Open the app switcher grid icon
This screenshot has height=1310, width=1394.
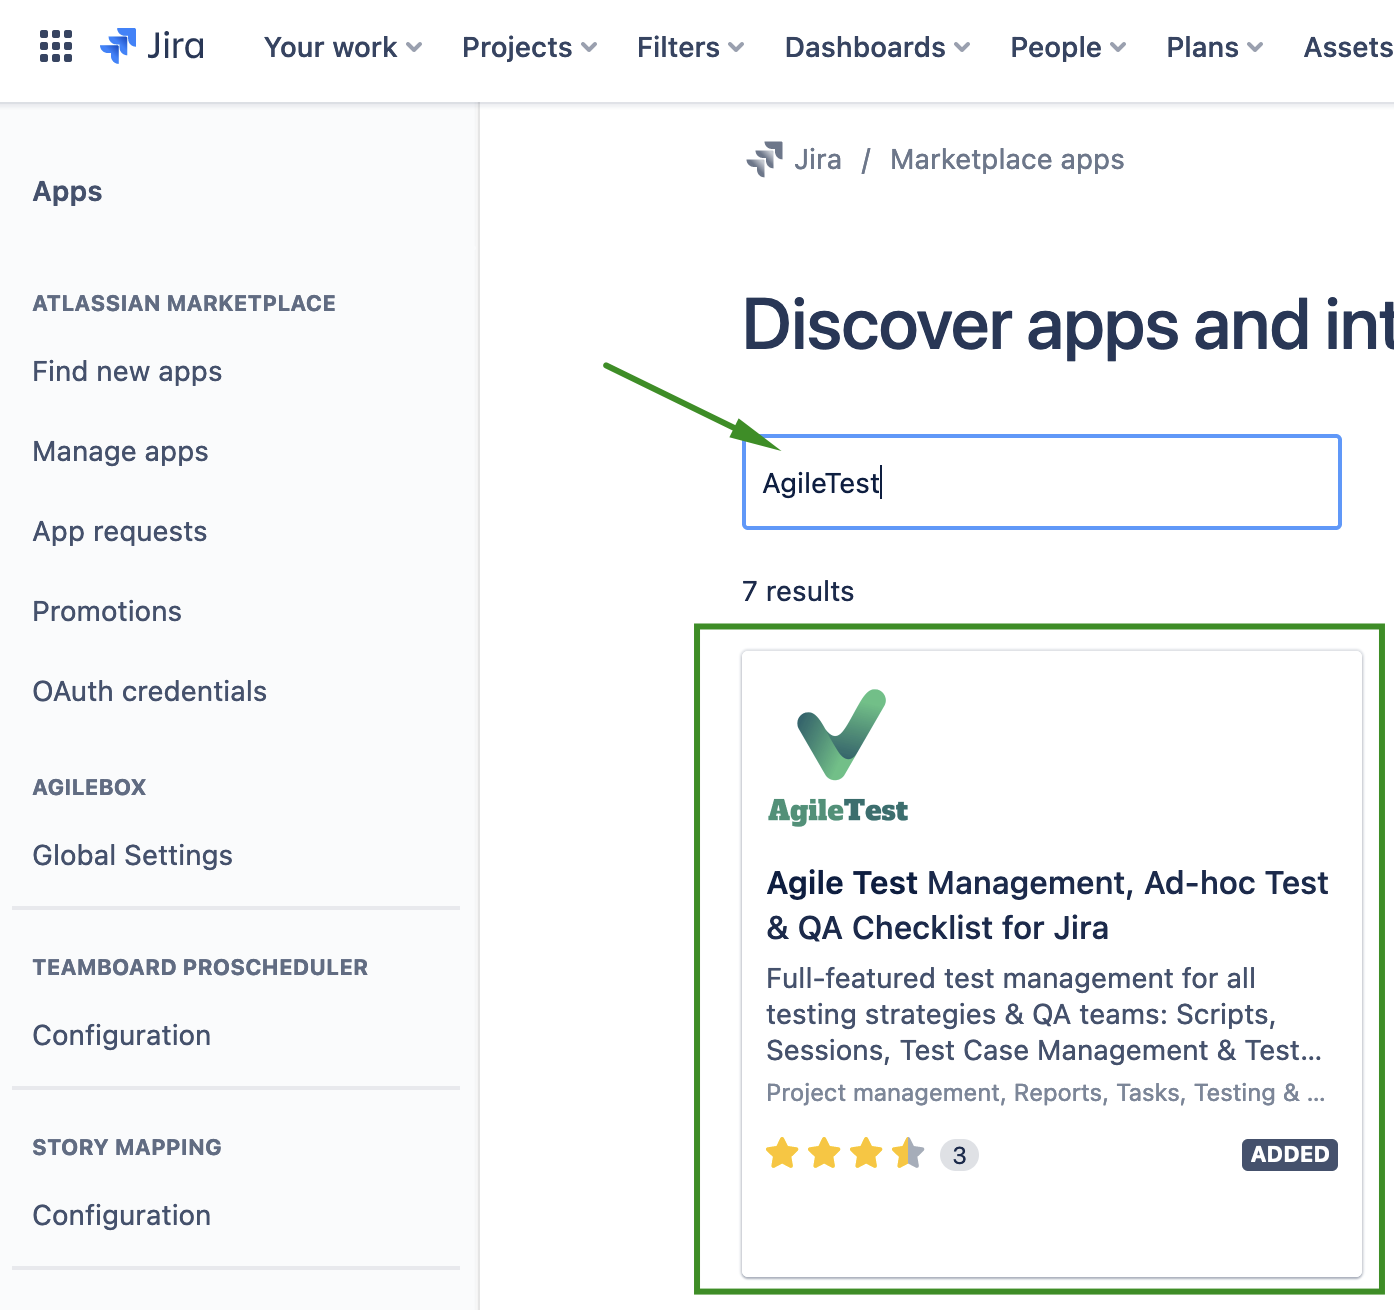point(56,47)
